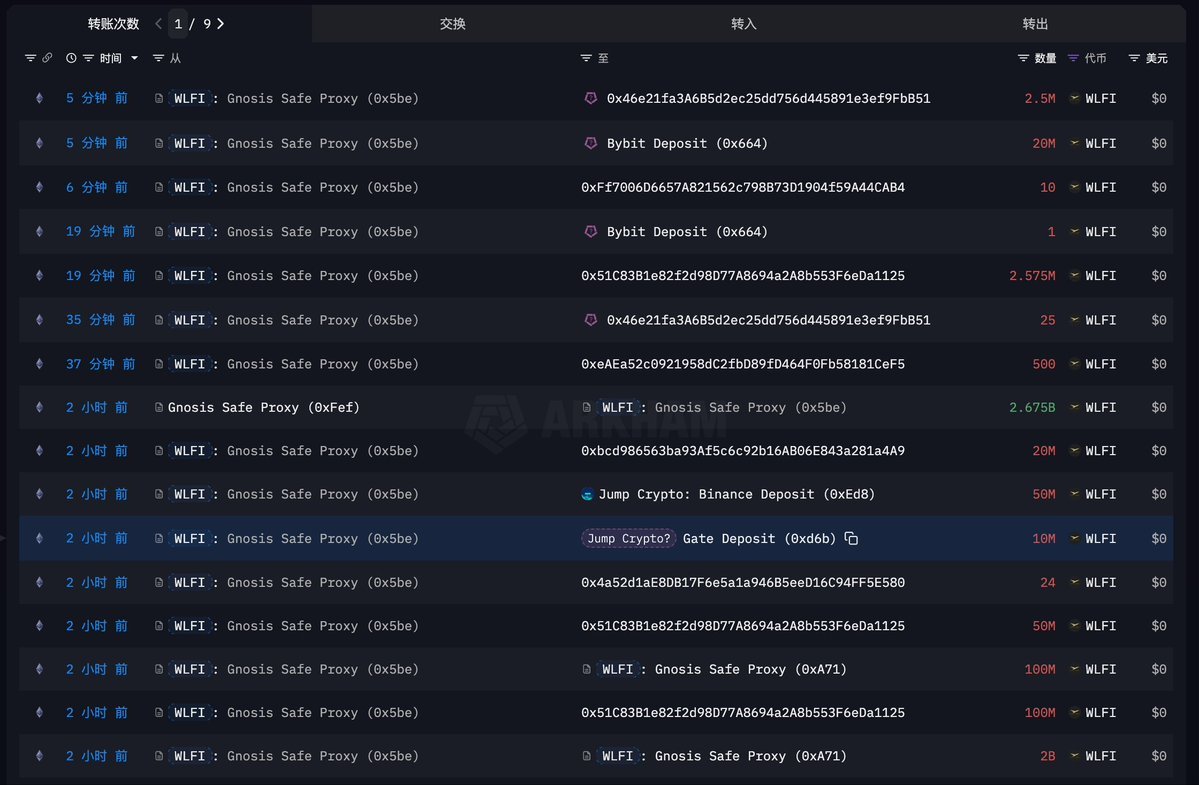The image size is (1199, 785).
Task: Open Jump Crypto: Binance Deposit (0xEd8)
Action: 736,495
